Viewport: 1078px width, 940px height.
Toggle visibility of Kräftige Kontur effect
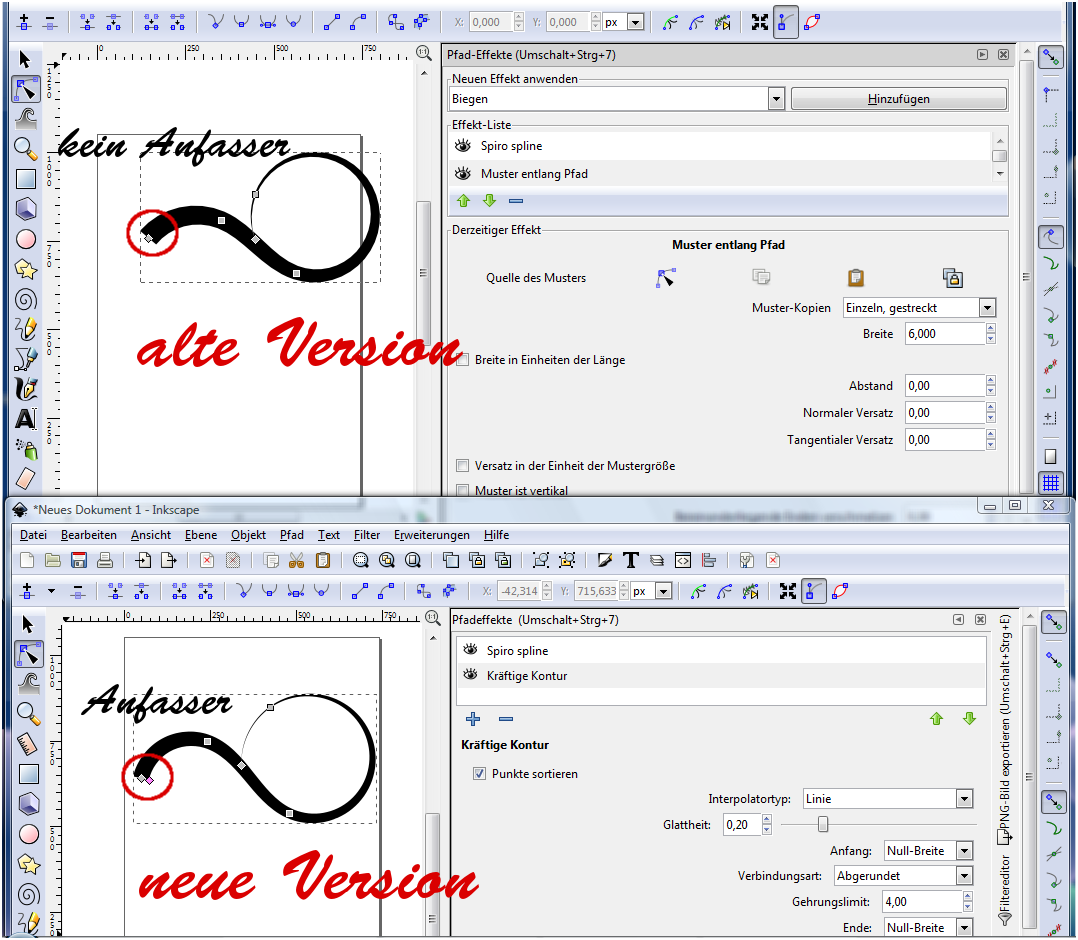(x=470, y=675)
